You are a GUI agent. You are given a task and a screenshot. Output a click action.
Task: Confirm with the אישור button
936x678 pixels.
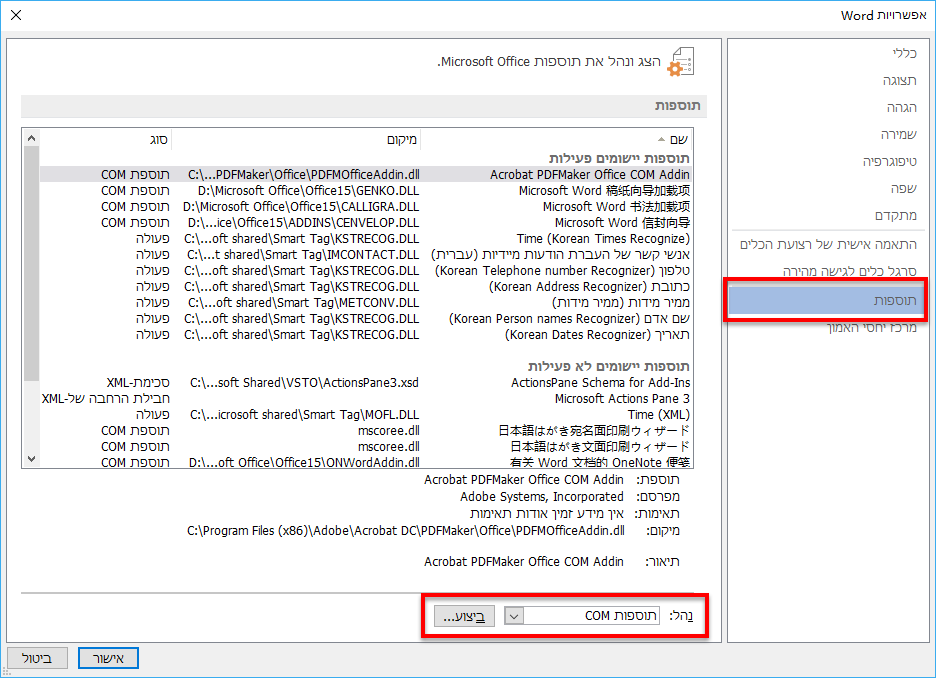click(x=108, y=658)
